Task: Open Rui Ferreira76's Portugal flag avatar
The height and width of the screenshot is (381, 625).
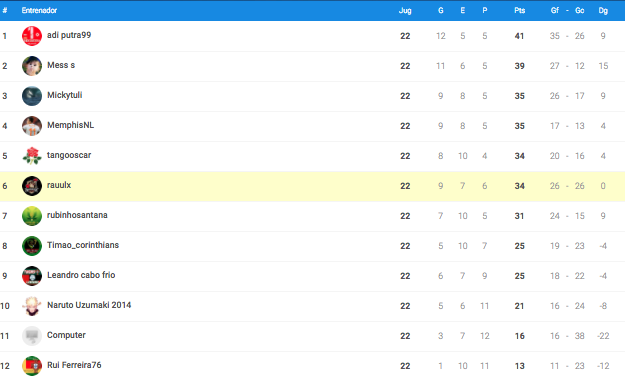Action: point(32,366)
